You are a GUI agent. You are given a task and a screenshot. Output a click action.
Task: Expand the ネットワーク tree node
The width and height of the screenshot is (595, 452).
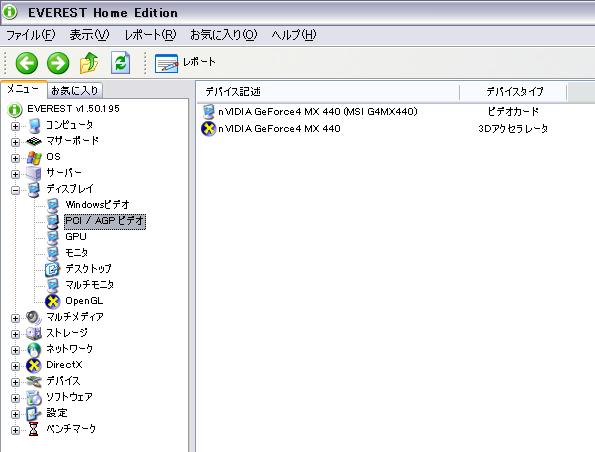pyautogui.click(x=15, y=350)
